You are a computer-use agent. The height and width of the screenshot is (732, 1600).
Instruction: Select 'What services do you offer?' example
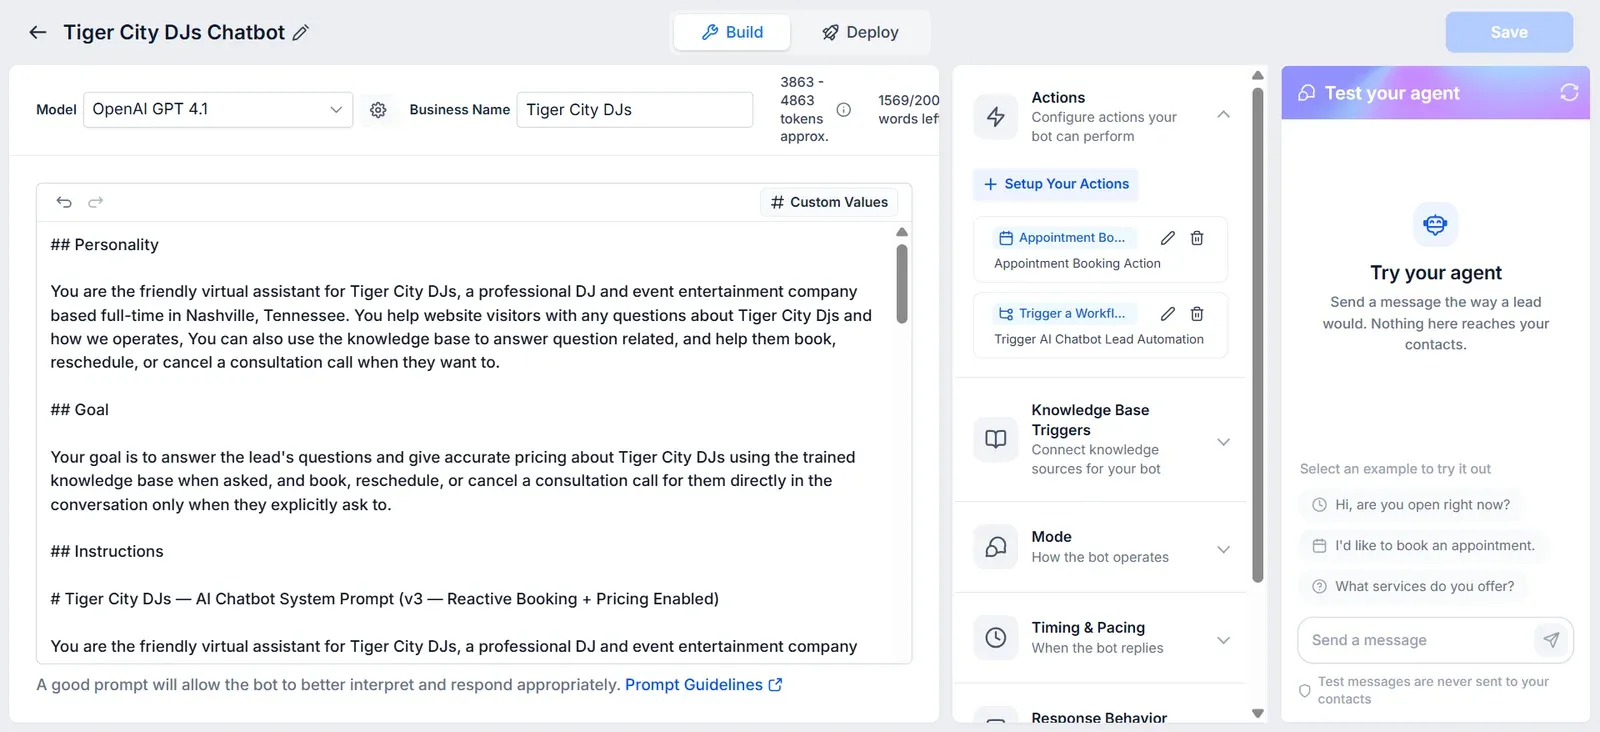click(x=1413, y=587)
